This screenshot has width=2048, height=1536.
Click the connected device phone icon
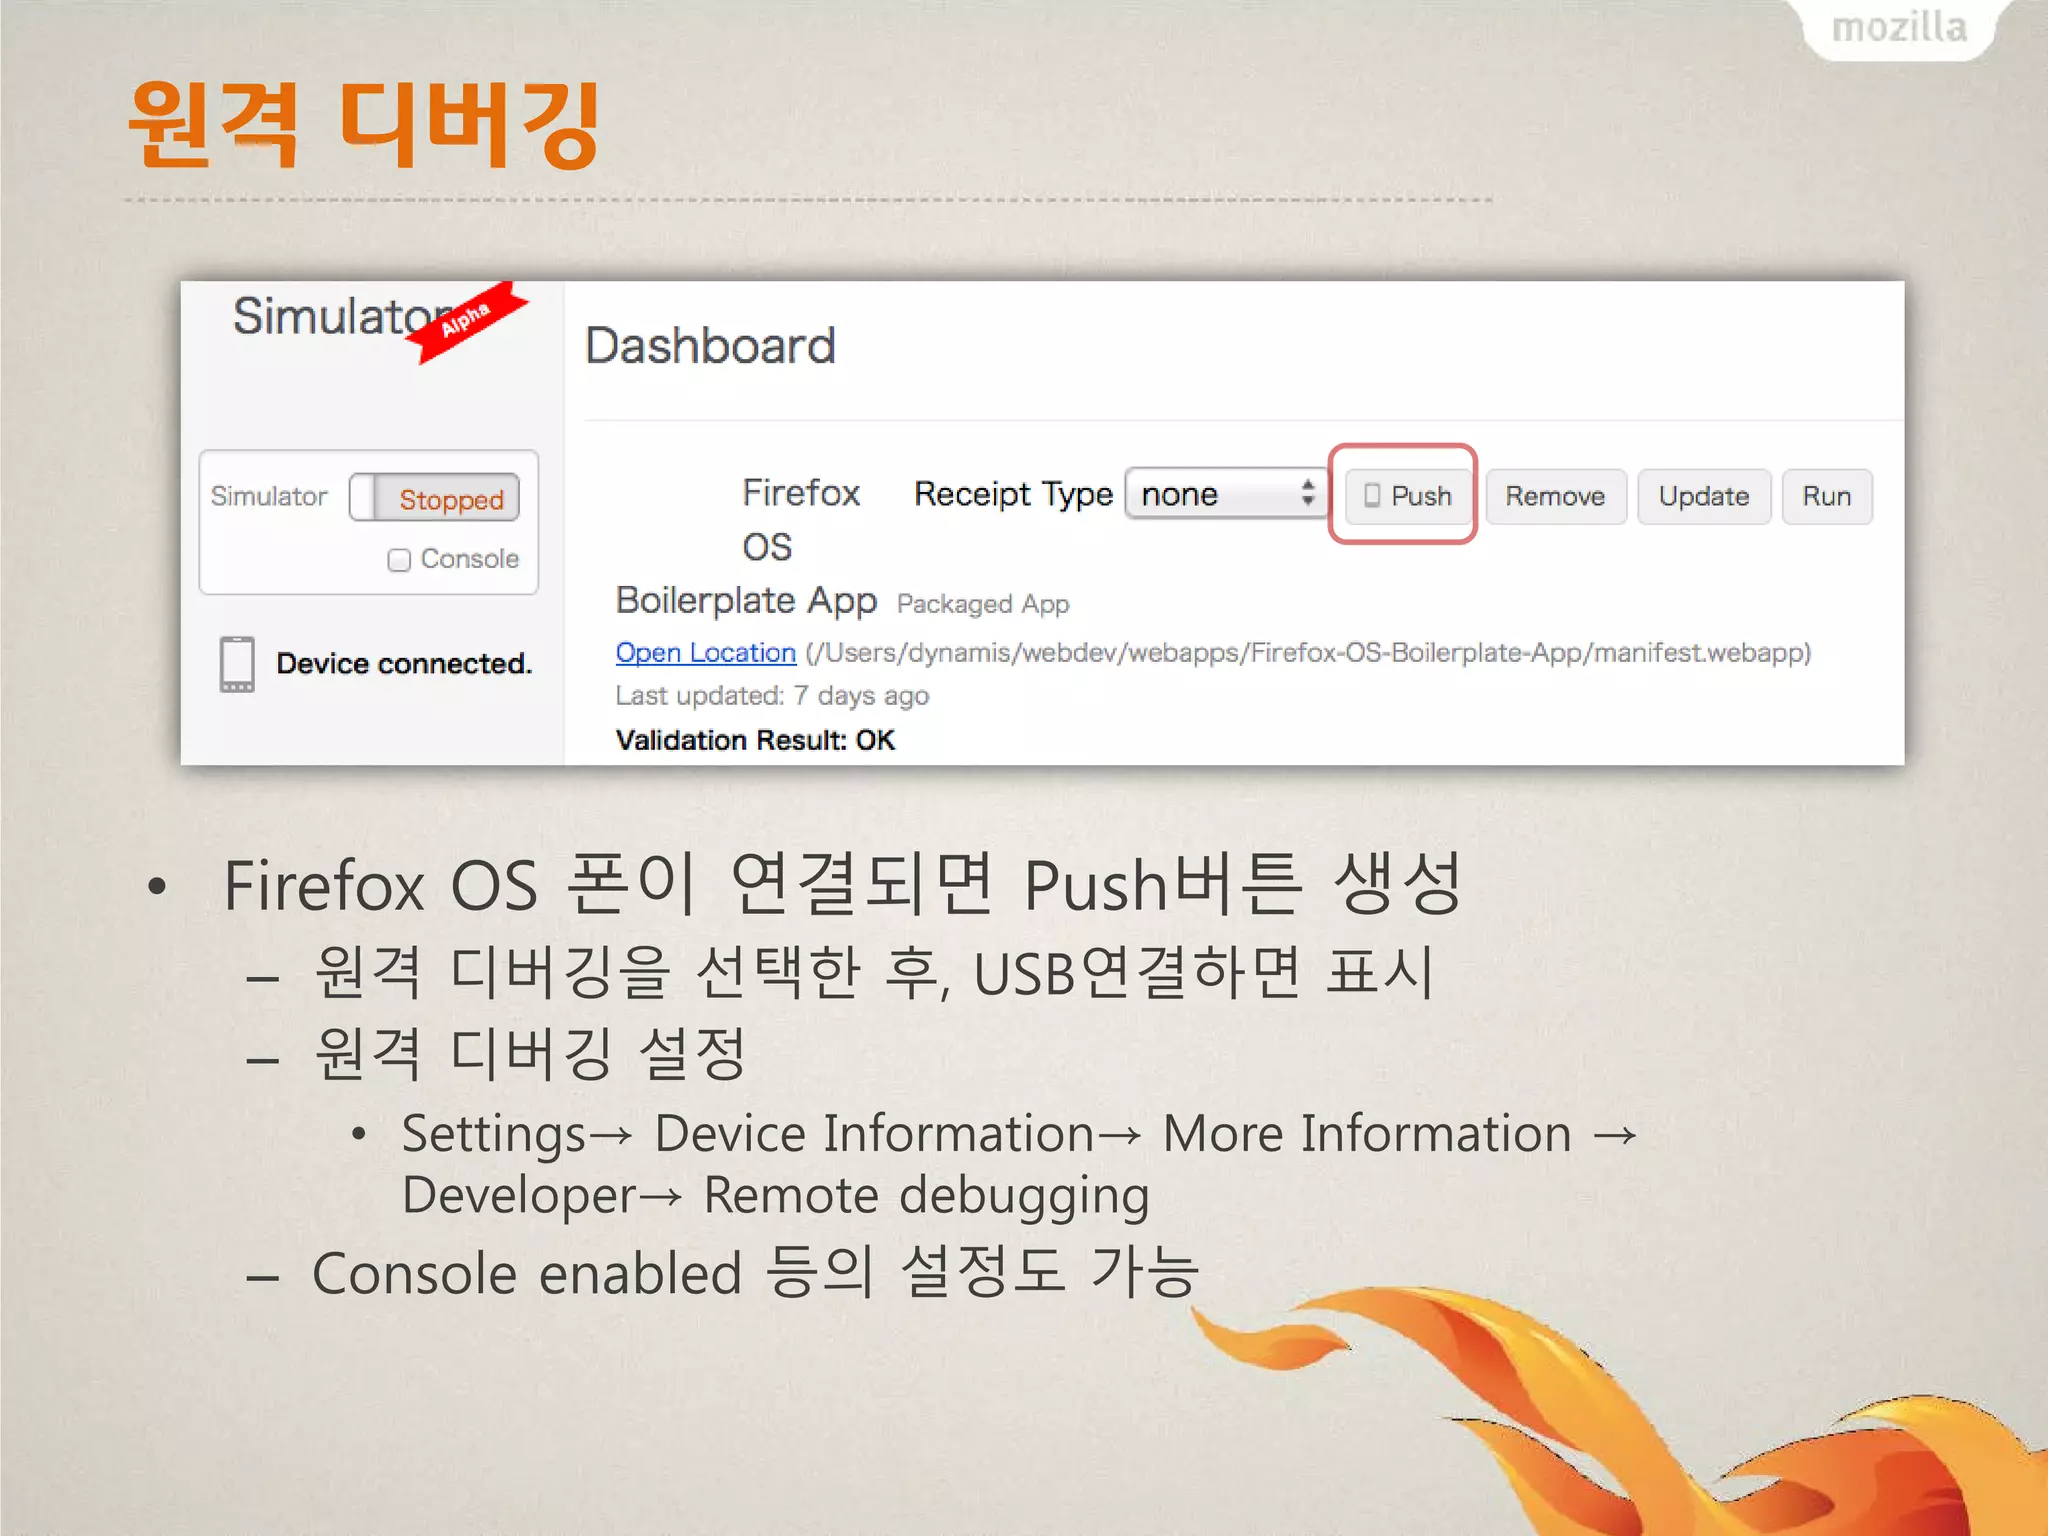pos(237,664)
